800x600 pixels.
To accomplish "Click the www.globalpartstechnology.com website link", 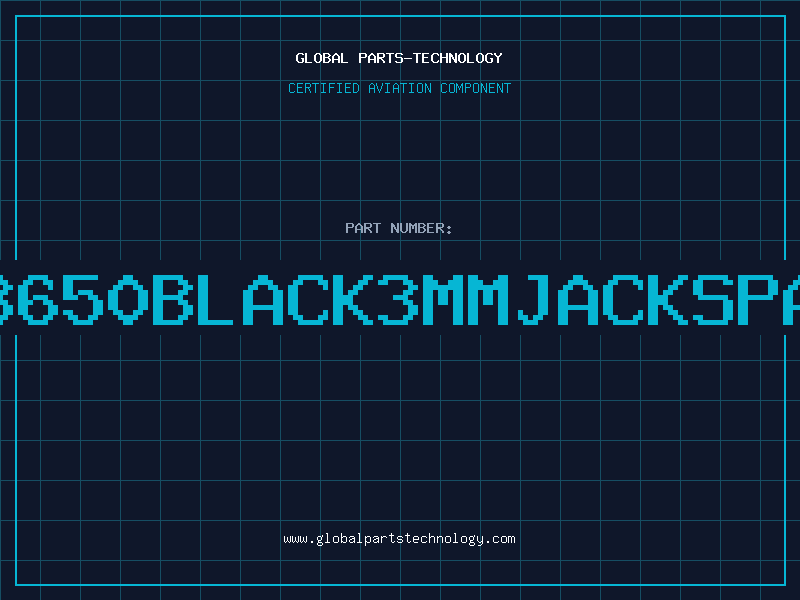I will 399,539.
